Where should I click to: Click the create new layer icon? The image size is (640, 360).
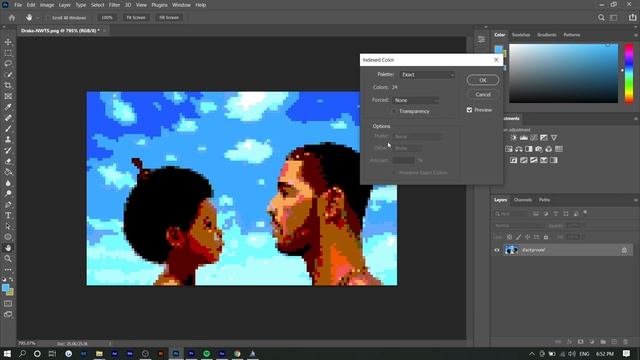coord(614,341)
